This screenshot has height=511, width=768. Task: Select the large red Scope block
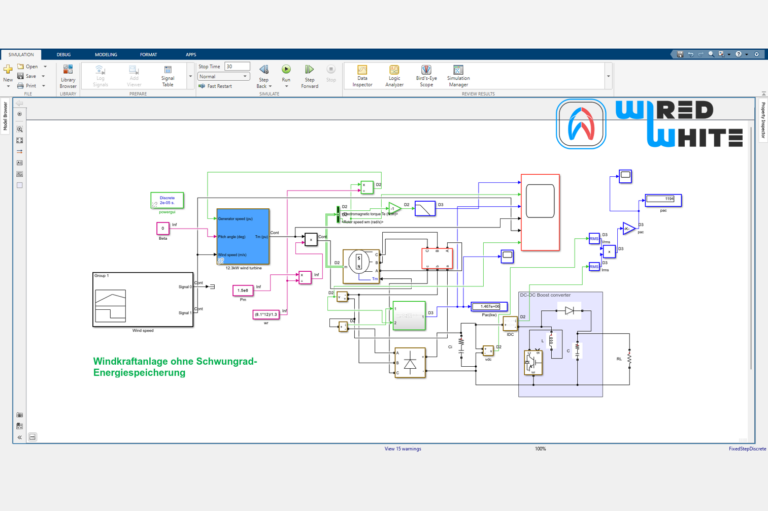click(540, 213)
